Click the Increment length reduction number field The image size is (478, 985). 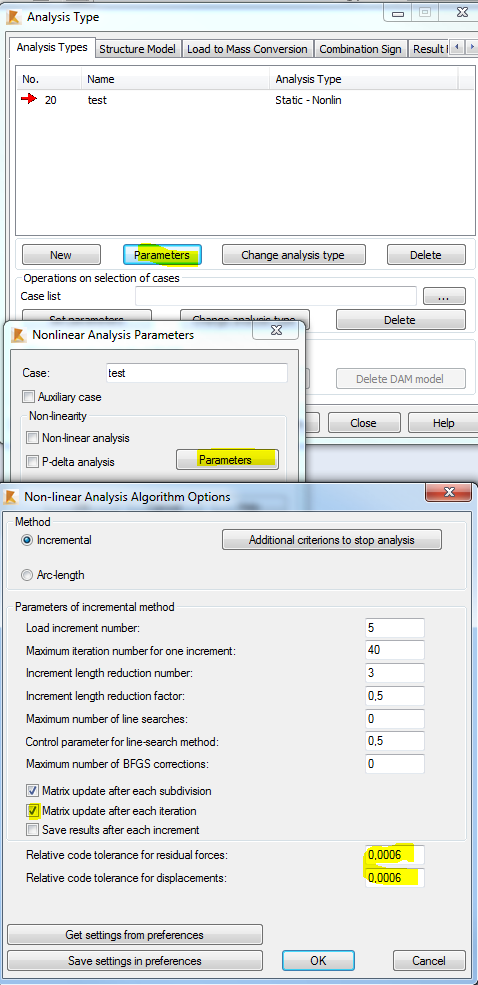(x=394, y=673)
